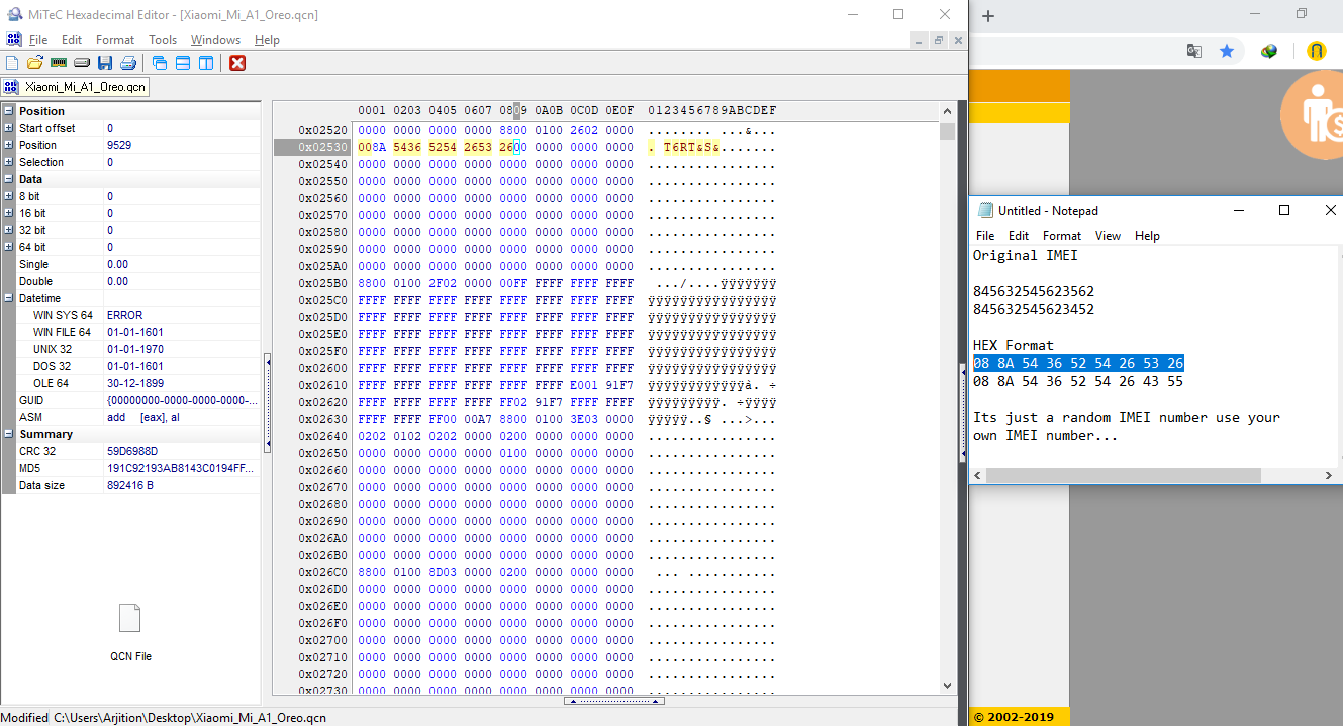This screenshot has height=726, width=1343.
Task: Click the browser bookmark star icon
Action: [1227, 51]
